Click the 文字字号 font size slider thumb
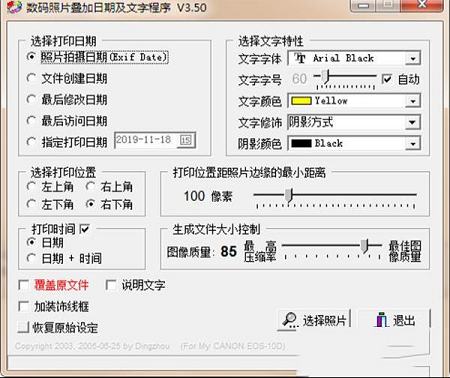The image size is (450, 378). coord(326,76)
